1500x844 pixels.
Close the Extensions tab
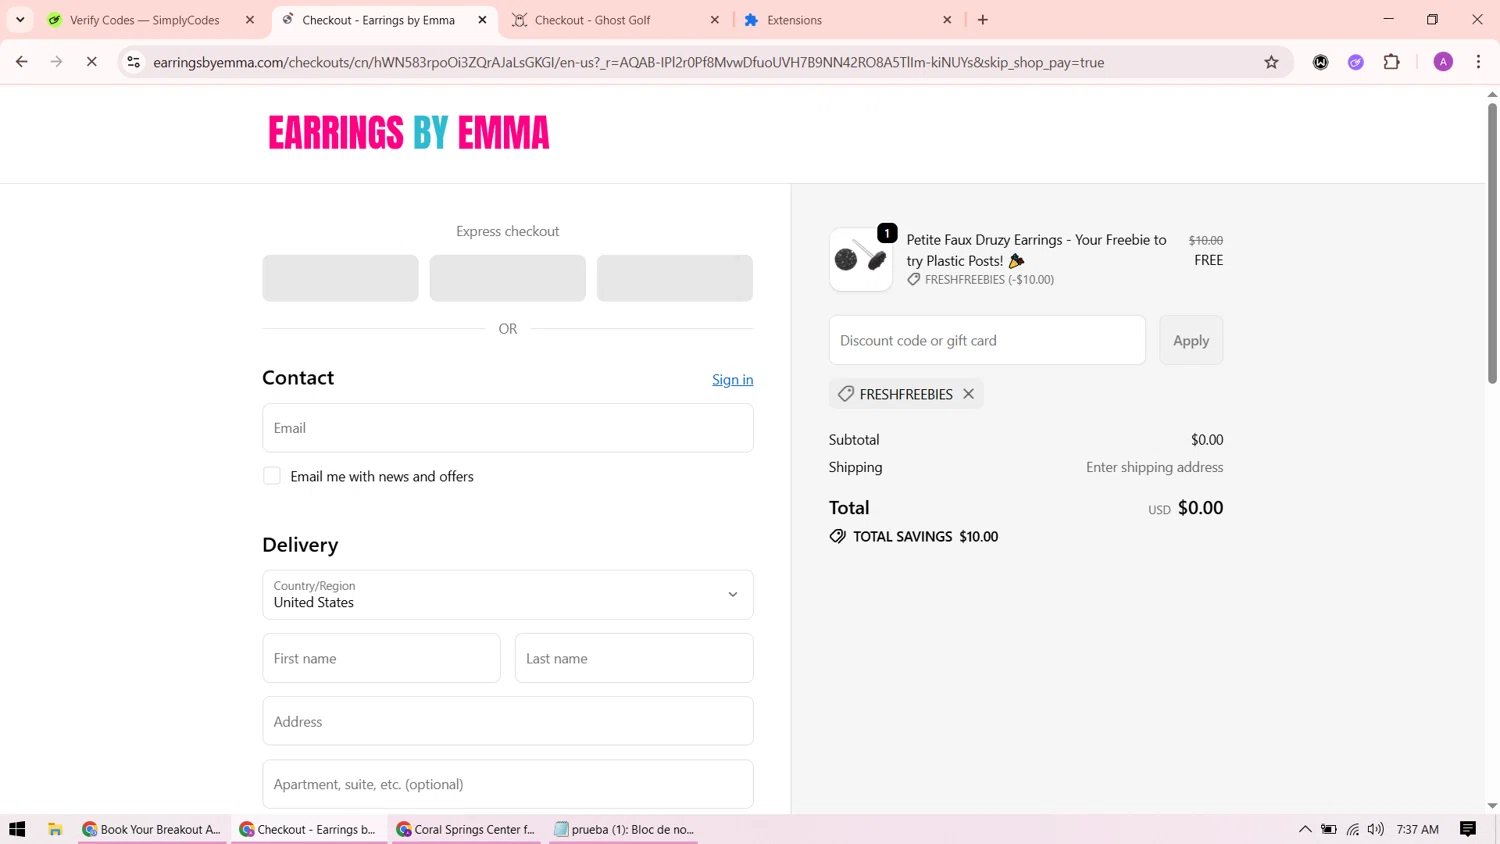[x=947, y=20]
